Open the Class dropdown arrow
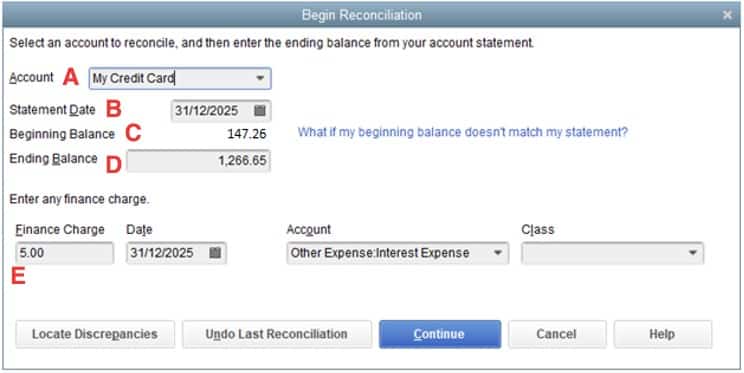 point(692,253)
